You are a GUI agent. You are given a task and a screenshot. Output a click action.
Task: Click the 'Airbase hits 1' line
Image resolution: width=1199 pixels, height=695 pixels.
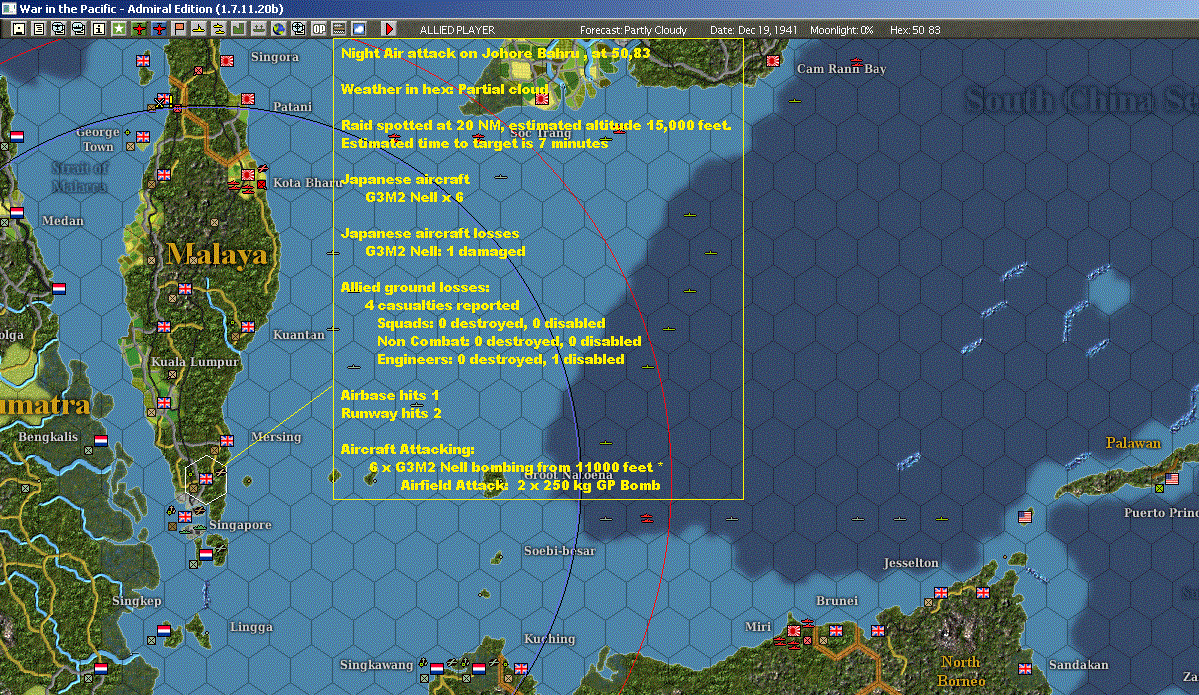[x=390, y=395]
